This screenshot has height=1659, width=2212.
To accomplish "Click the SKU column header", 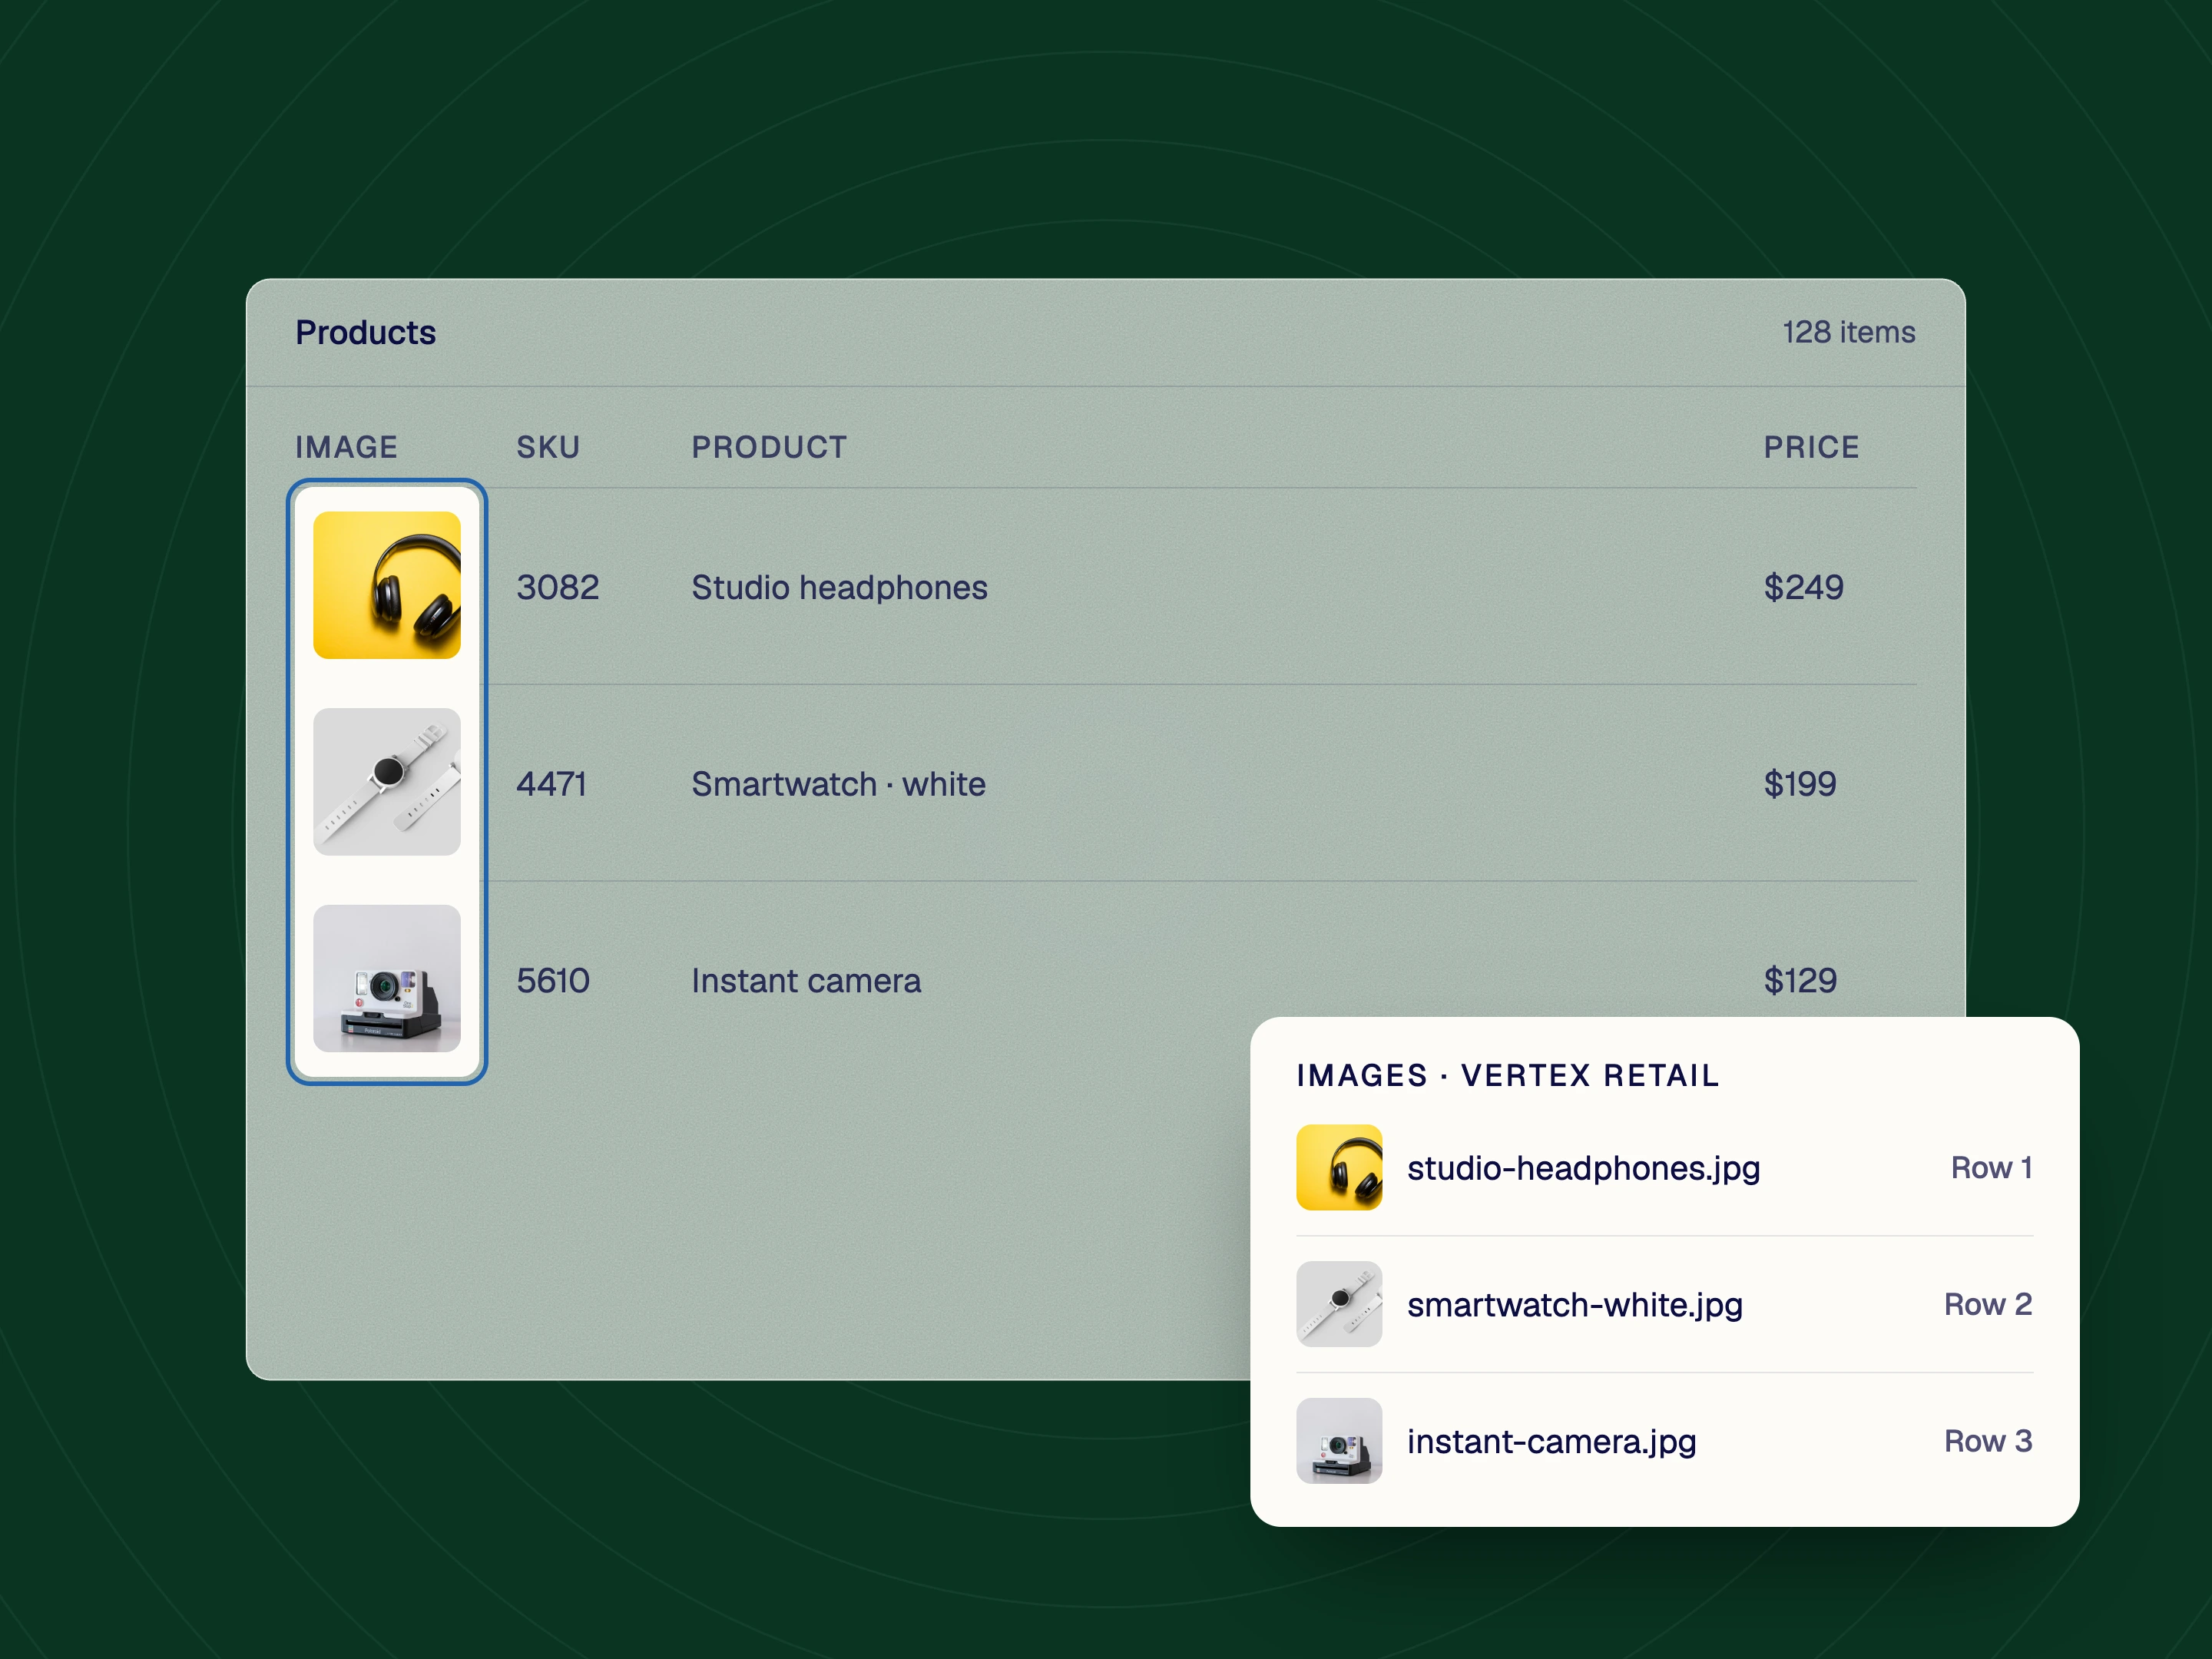I will (548, 447).
